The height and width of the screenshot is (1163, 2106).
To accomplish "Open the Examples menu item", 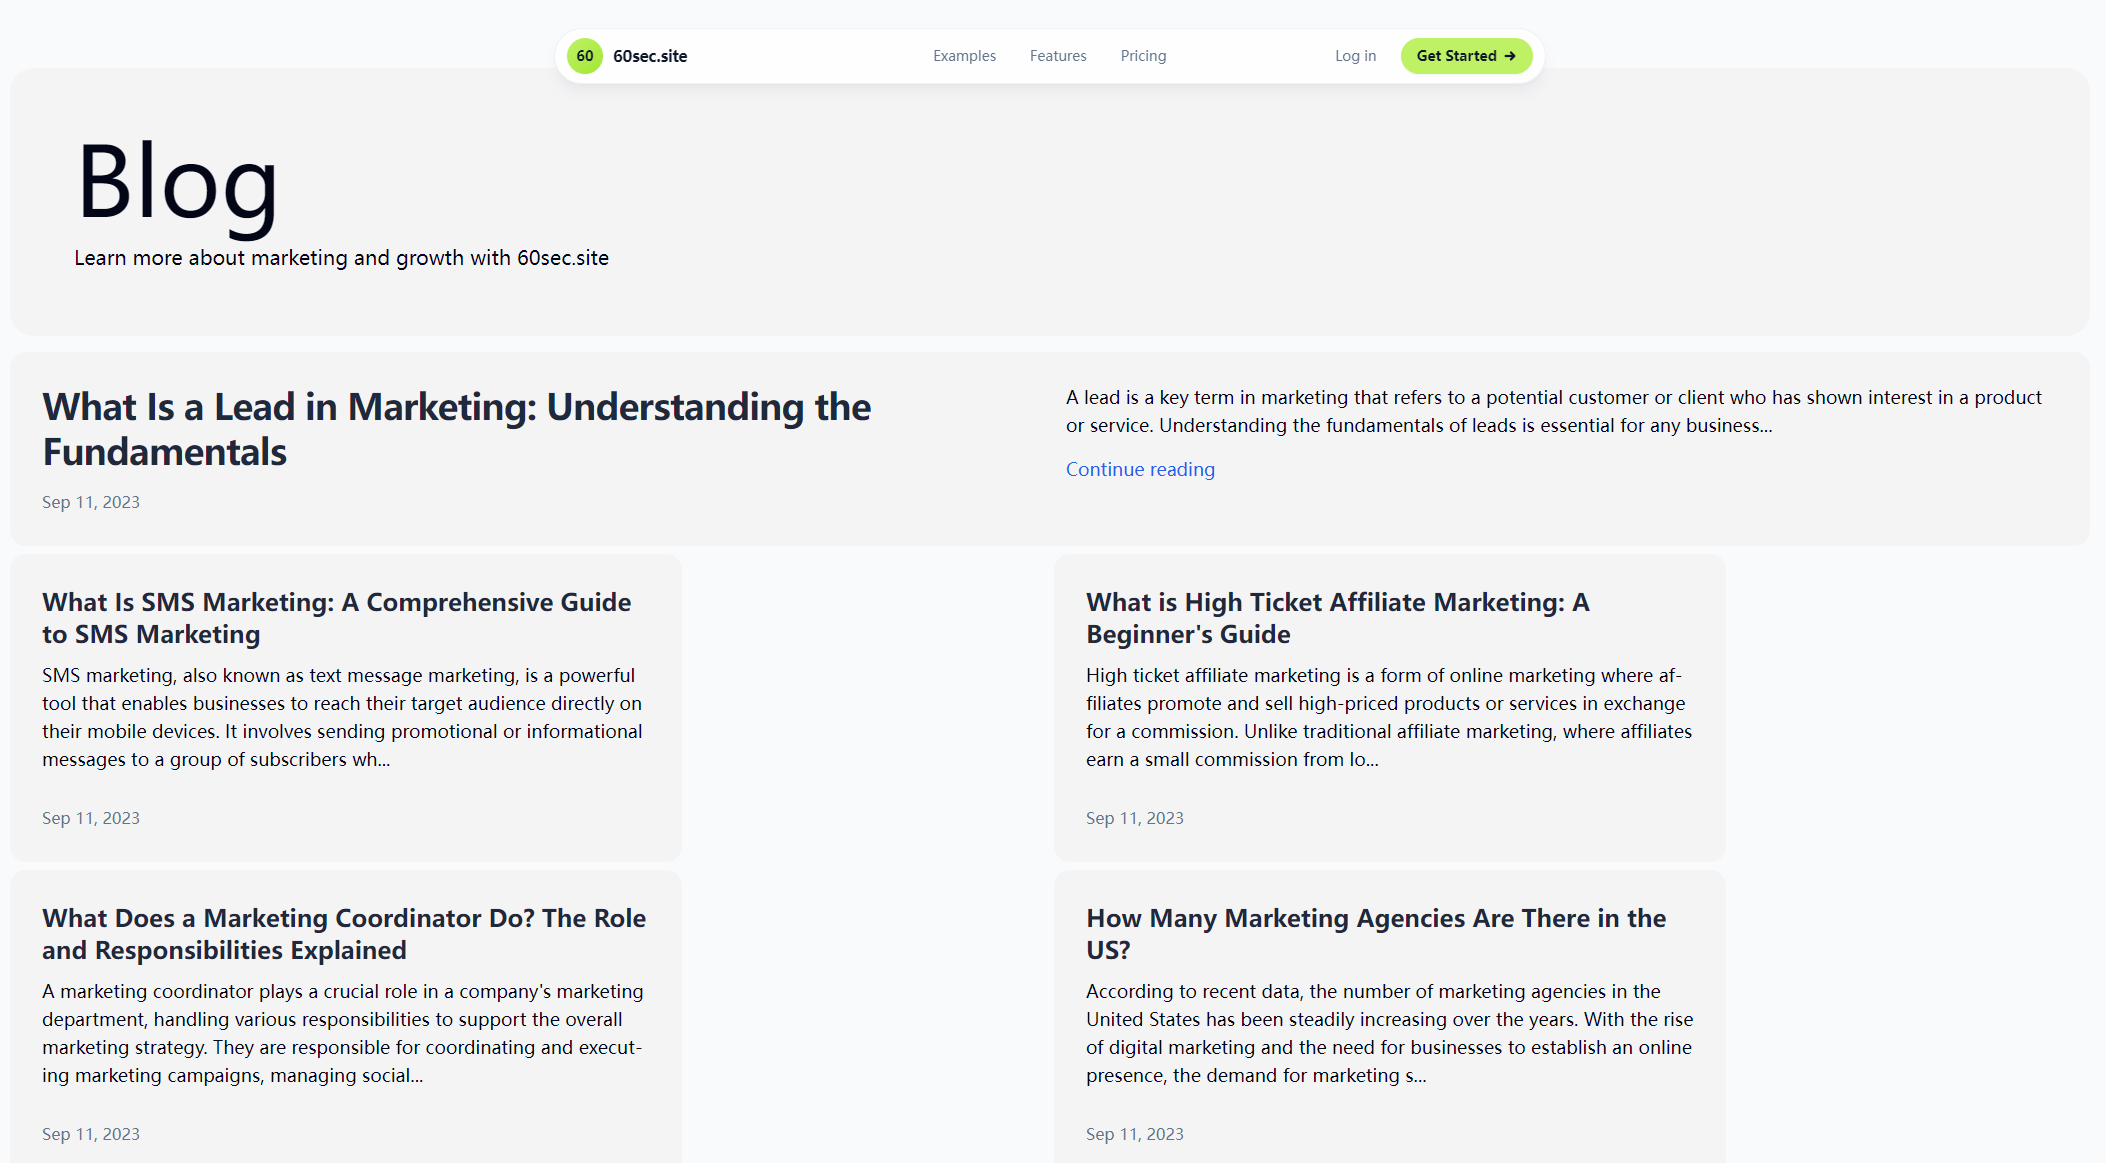I will pos(964,56).
